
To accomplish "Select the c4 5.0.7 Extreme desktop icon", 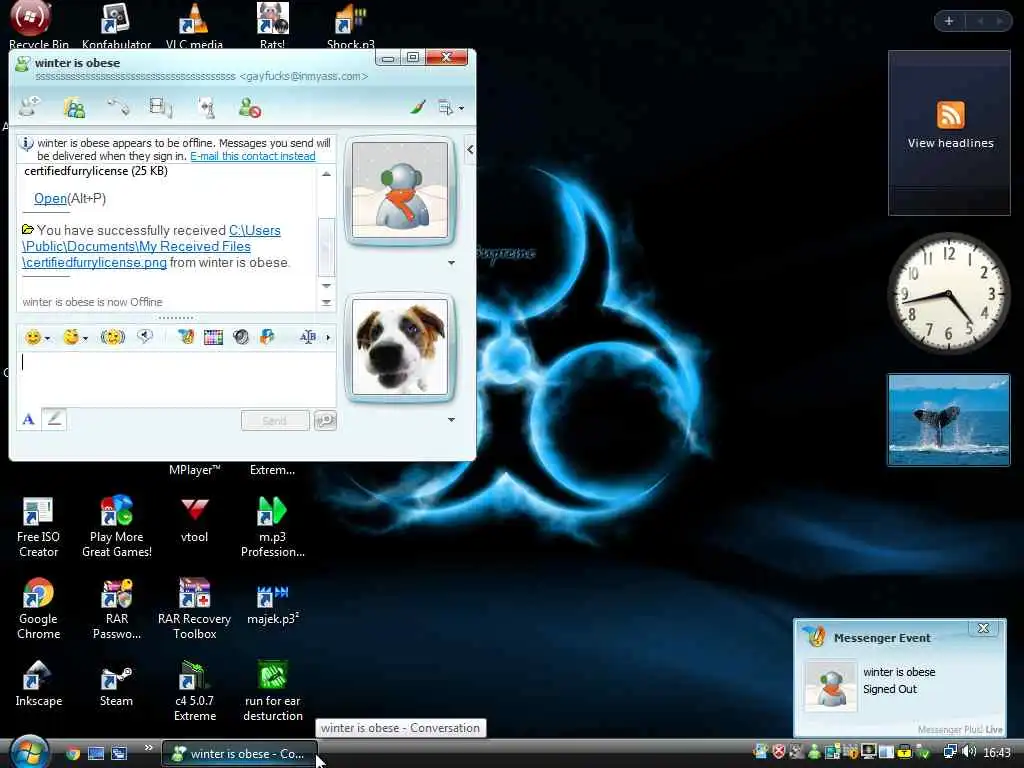I will [195, 691].
